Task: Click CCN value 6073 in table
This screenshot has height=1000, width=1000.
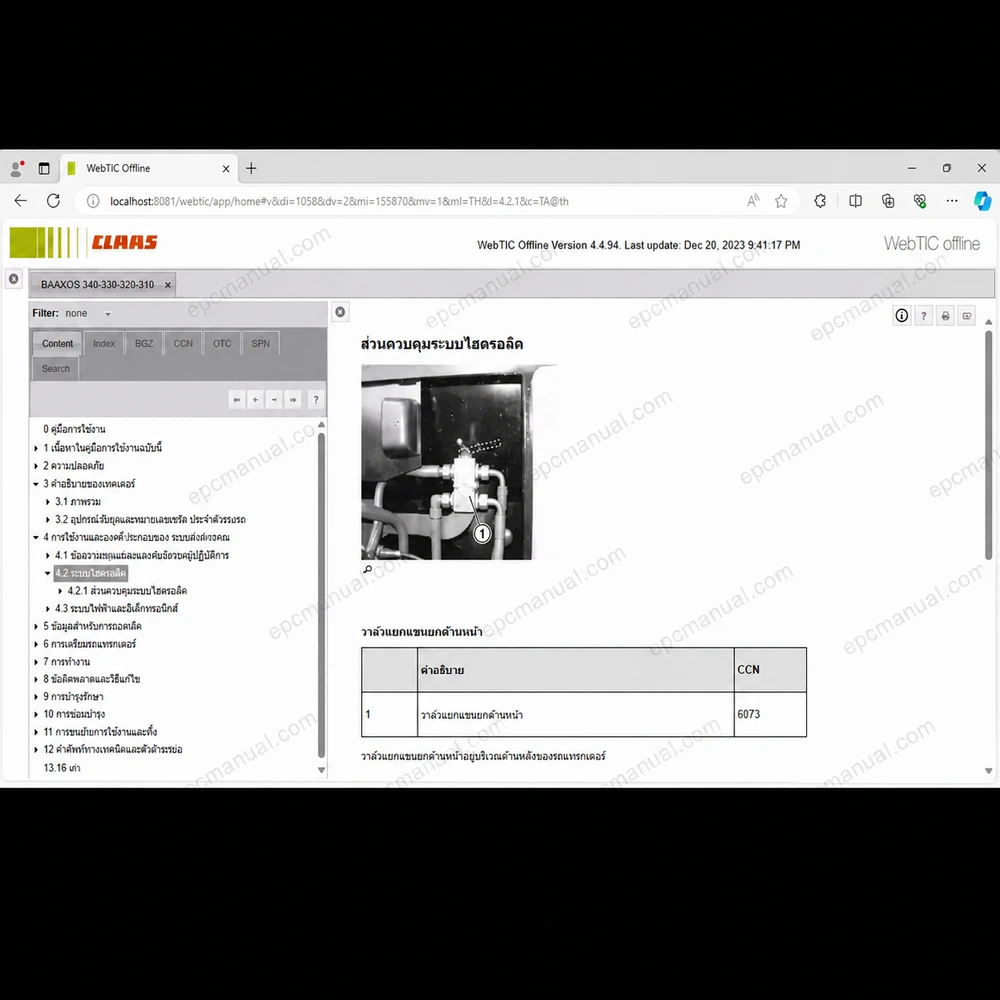Action: tap(749, 714)
